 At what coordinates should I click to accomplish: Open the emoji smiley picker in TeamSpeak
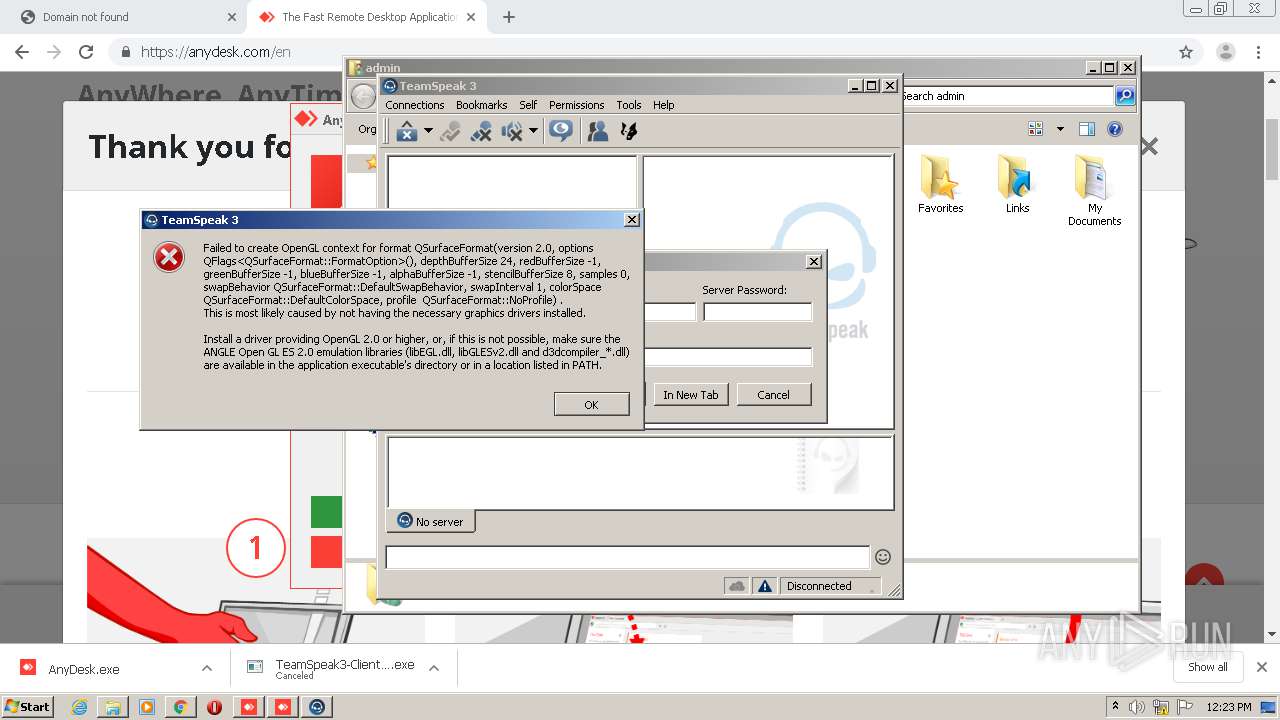click(x=883, y=557)
